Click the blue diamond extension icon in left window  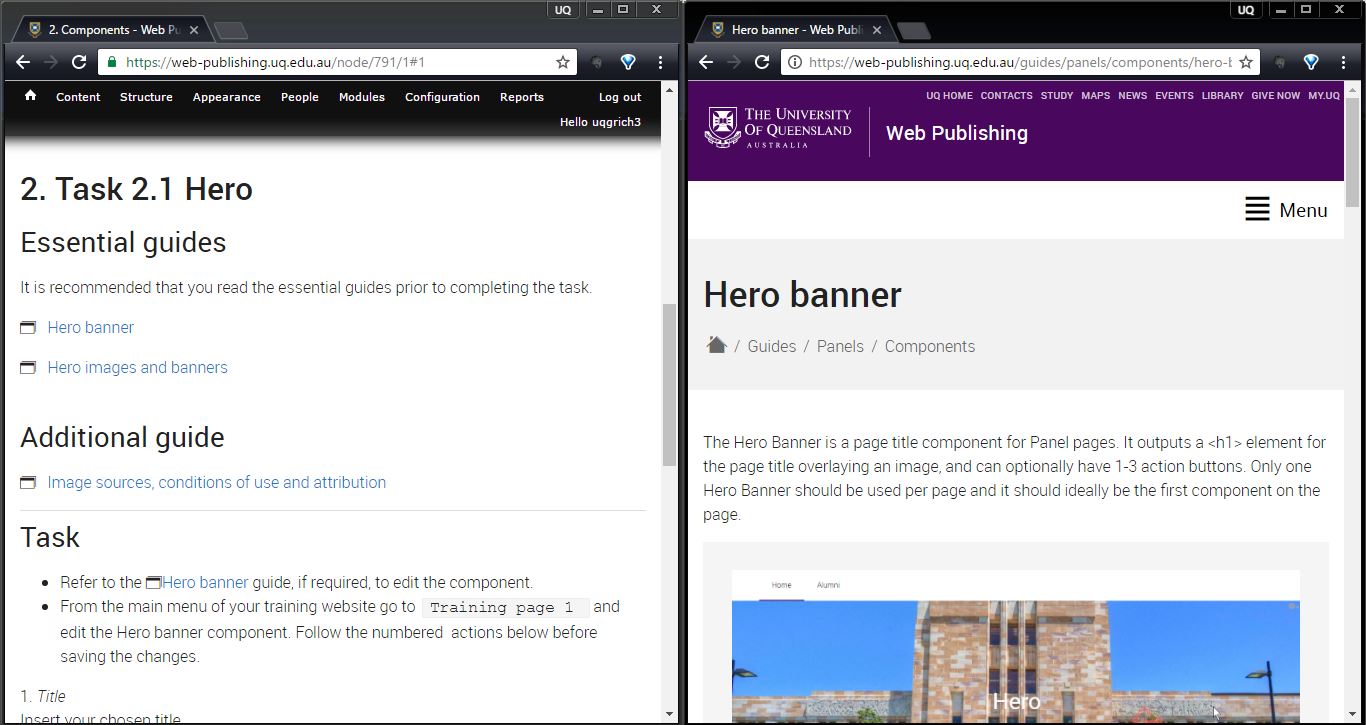(x=628, y=62)
